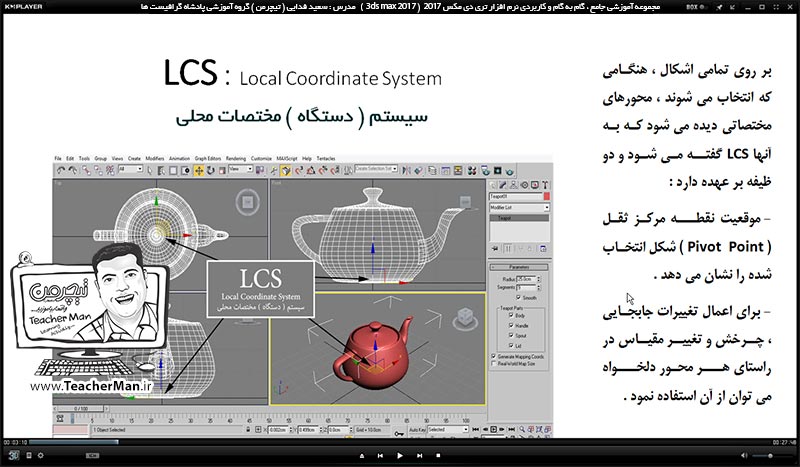Open the Create Selection Set dropdown
The width and height of the screenshot is (800, 467).
click(x=376, y=168)
